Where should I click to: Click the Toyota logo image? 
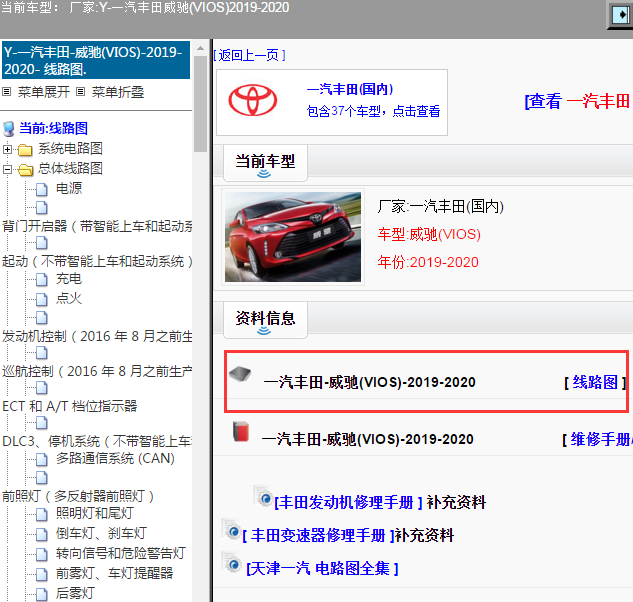(x=253, y=100)
